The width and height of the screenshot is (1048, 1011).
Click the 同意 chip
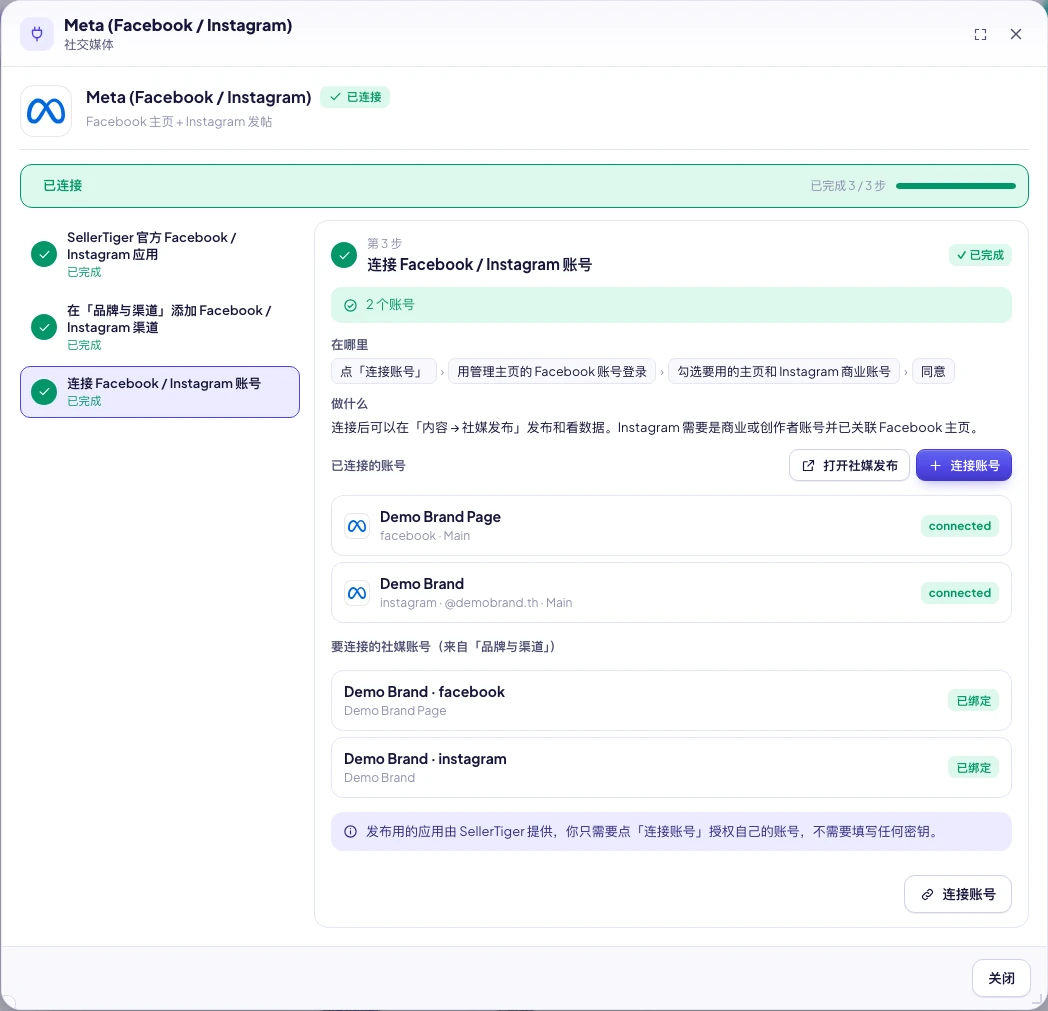click(x=933, y=372)
